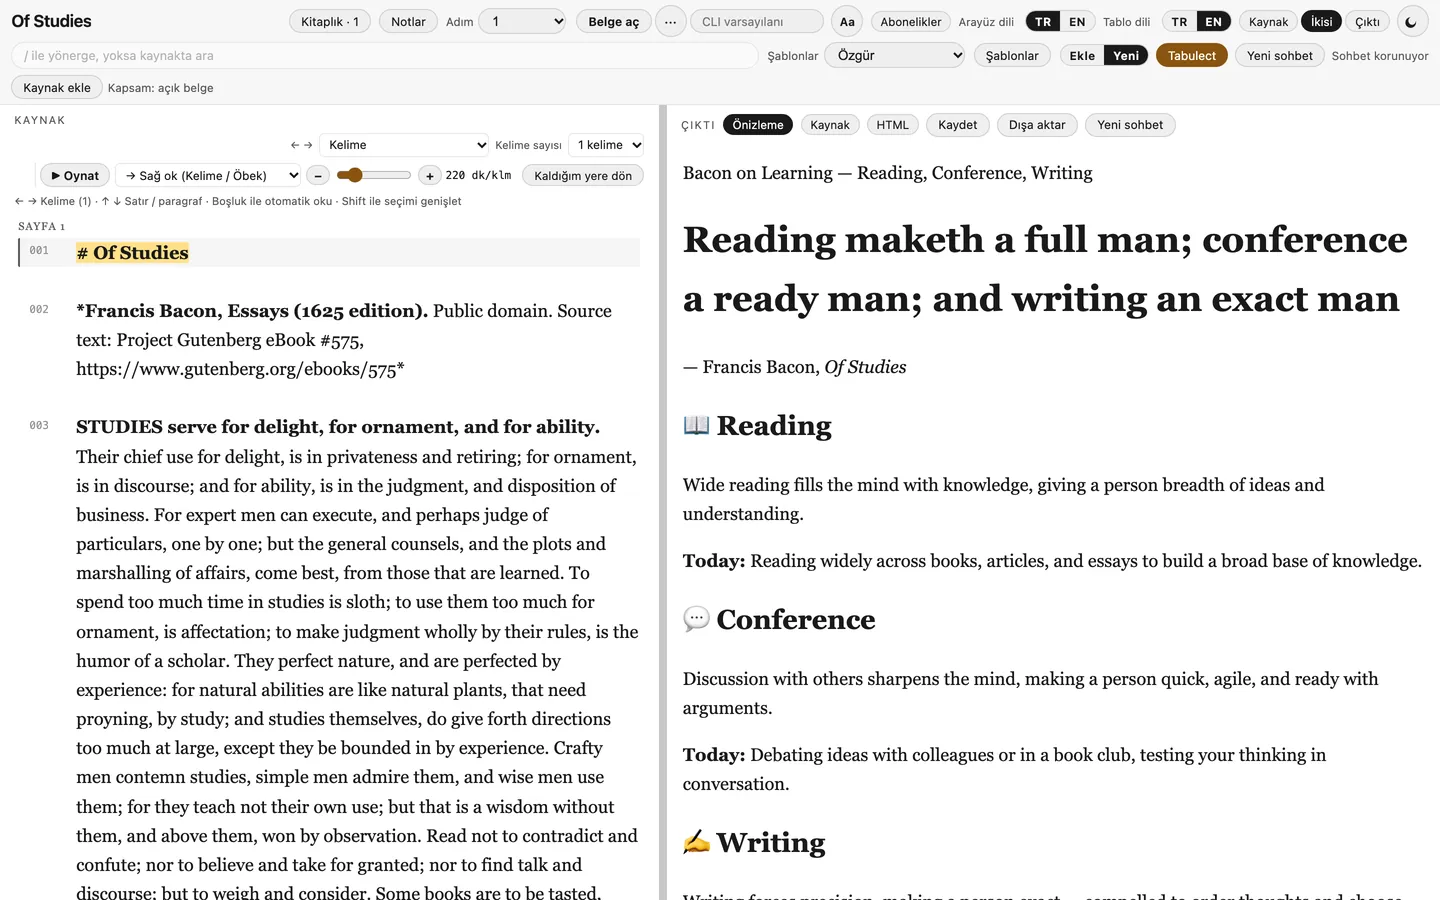Expand the Kelime unit dropdown
The height and width of the screenshot is (900, 1440).
404,145
